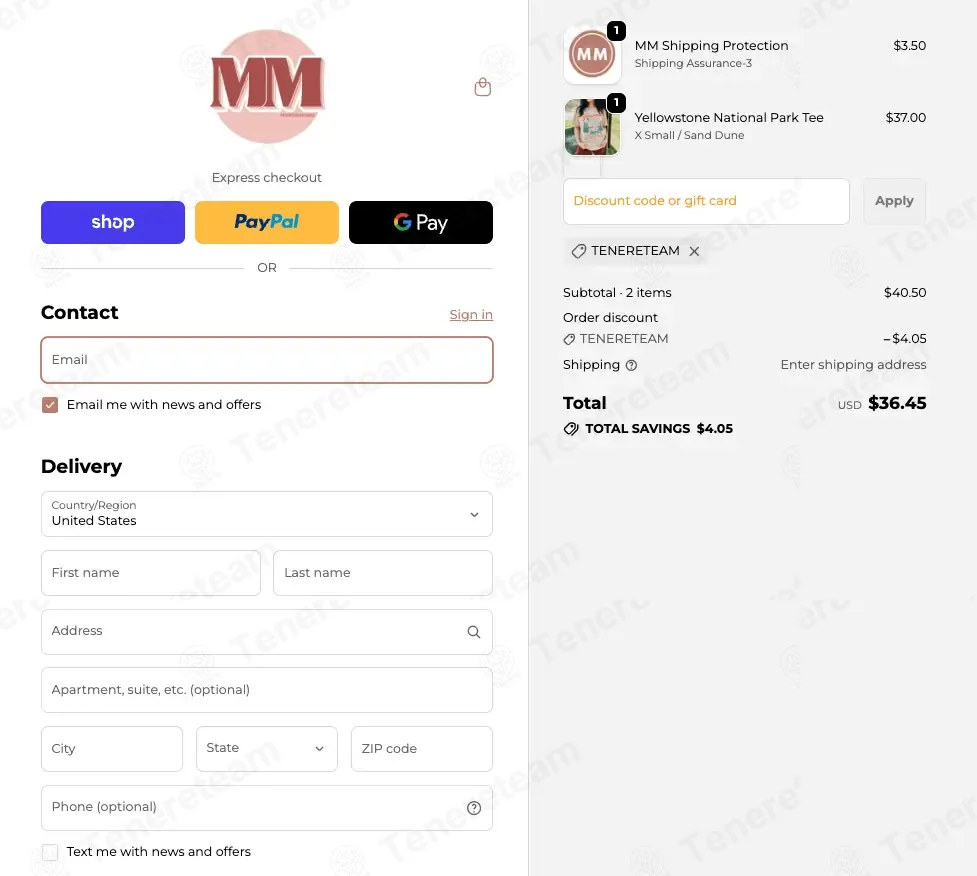The image size is (977, 876).
Task: Click the phone field help icon
Action: tap(474, 807)
